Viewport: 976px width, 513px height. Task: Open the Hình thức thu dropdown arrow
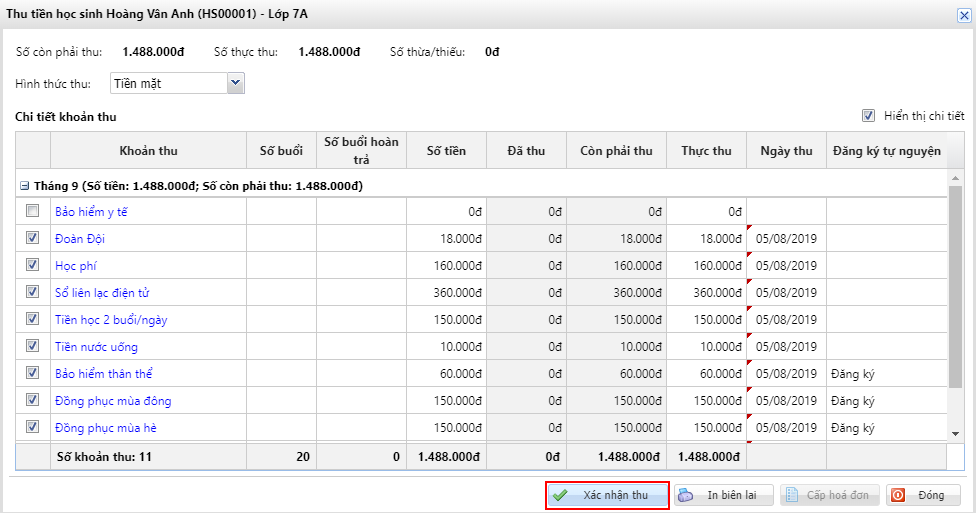[x=235, y=83]
